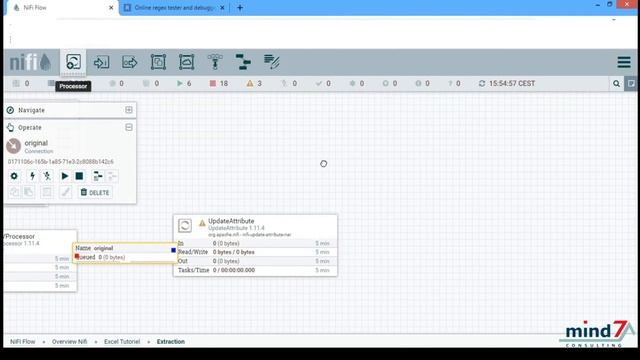Click the connection id text in Operate
Image resolution: width=640 pixels, height=360 pixels.
pyautogui.click(x=61, y=162)
